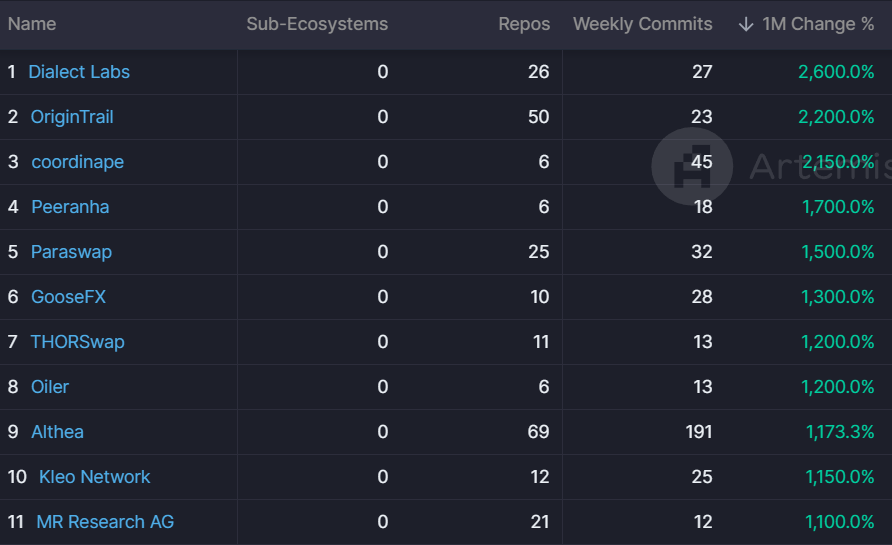Open the Kleo Network link
Image resolution: width=892 pixels, height=545 pixels.
[x=94, y=476]
